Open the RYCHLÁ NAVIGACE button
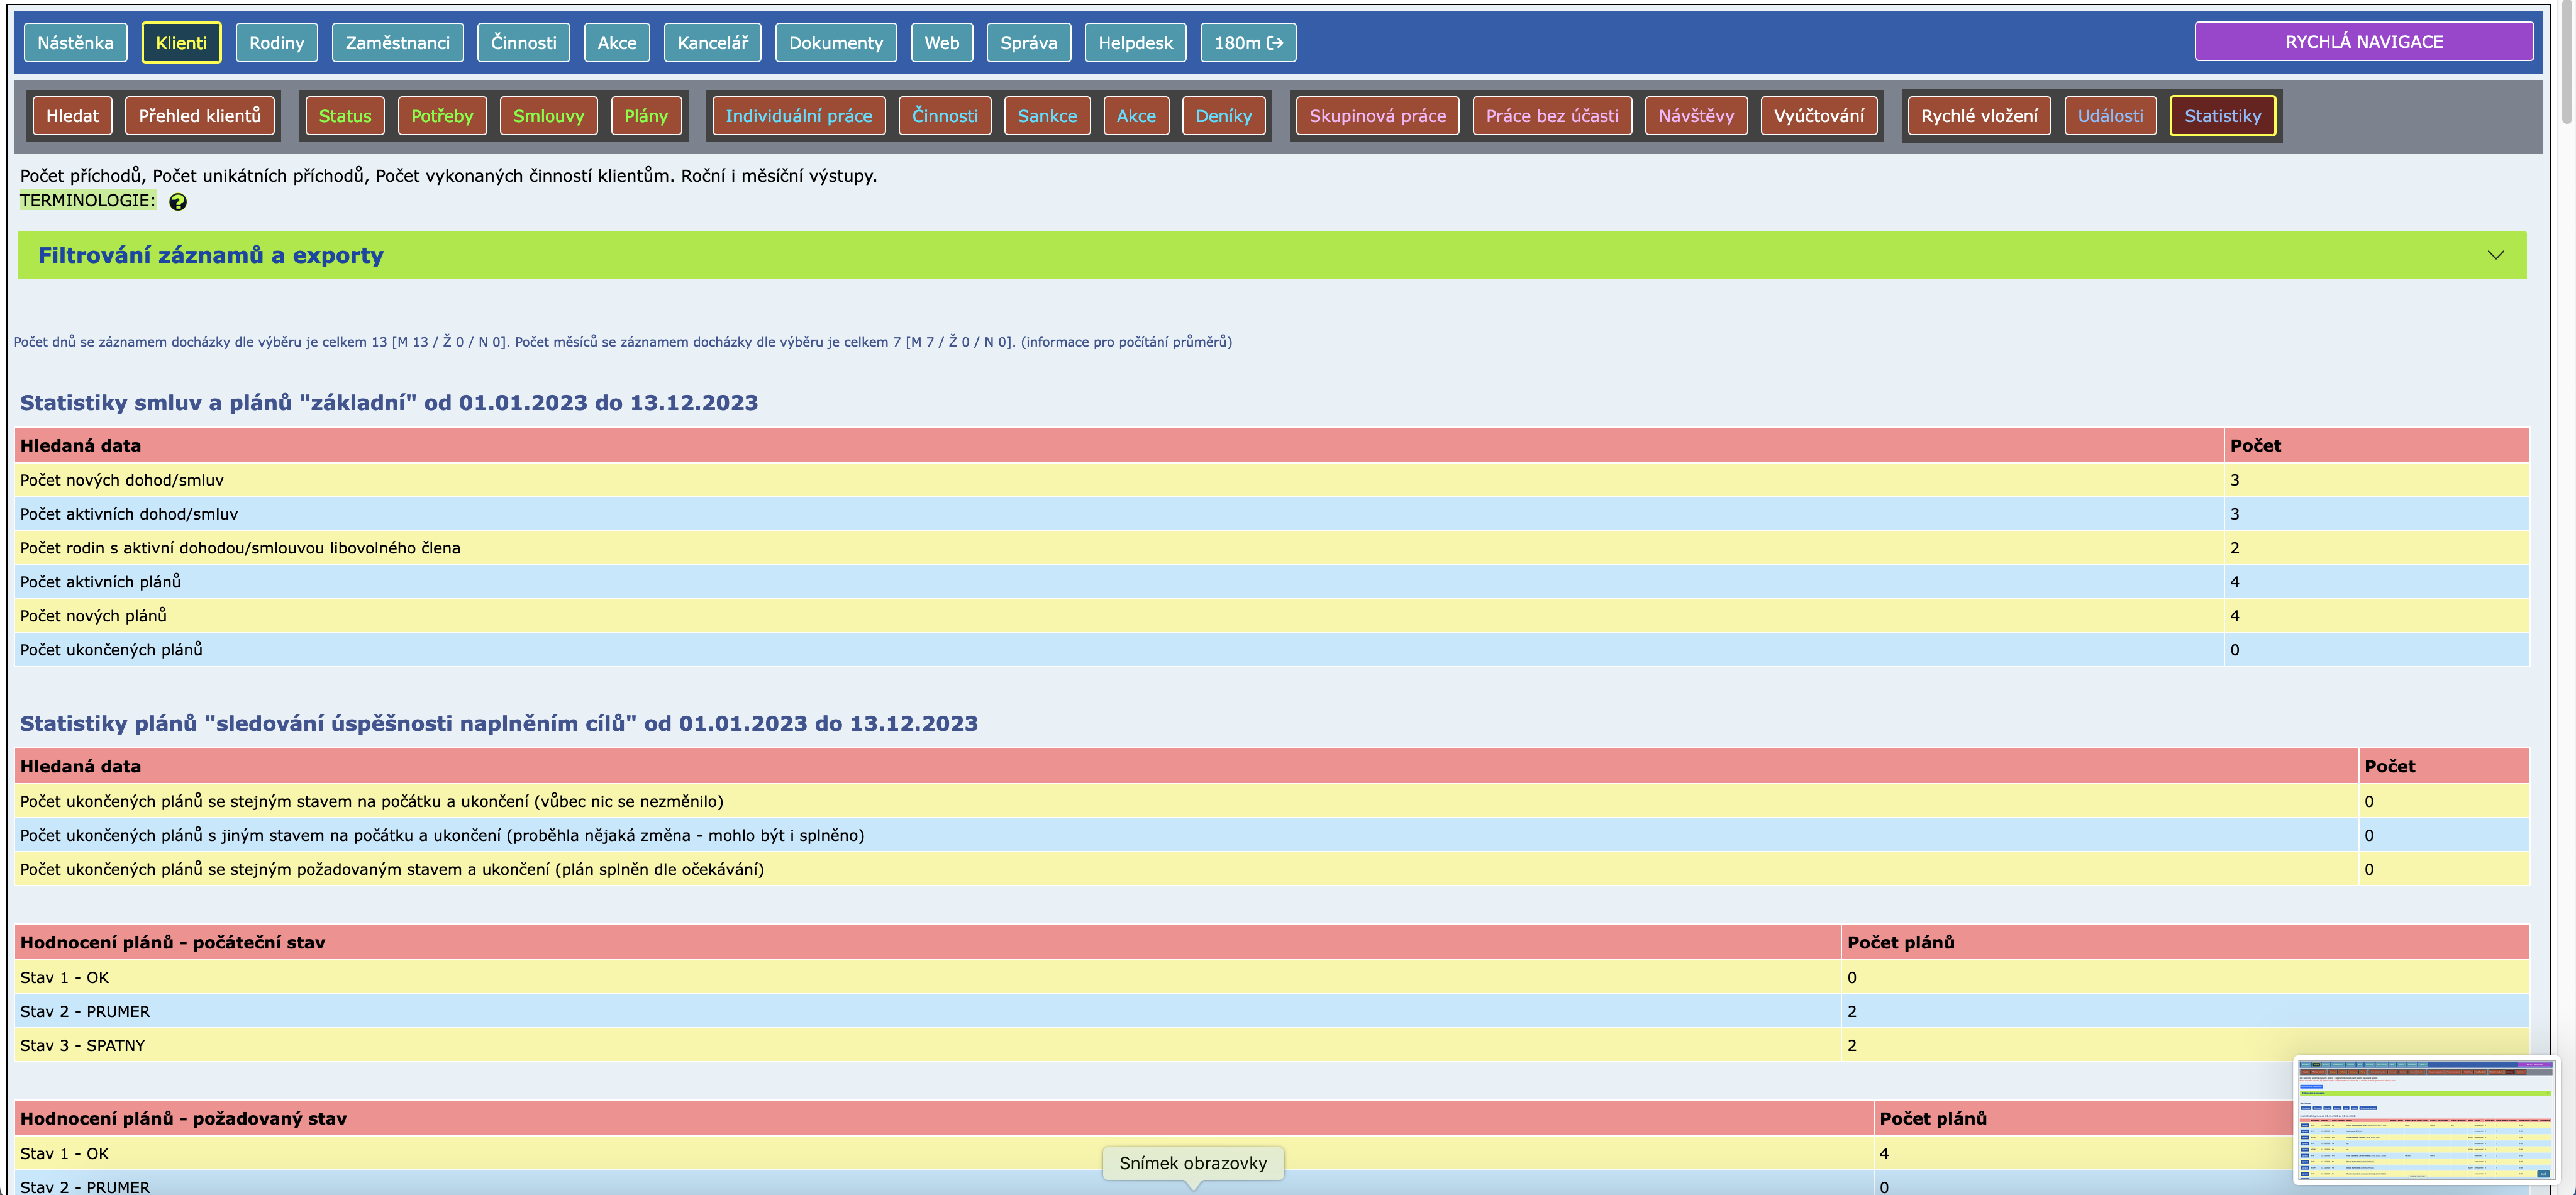This screenshot has width=2576, height=1195. [2363, 42]
